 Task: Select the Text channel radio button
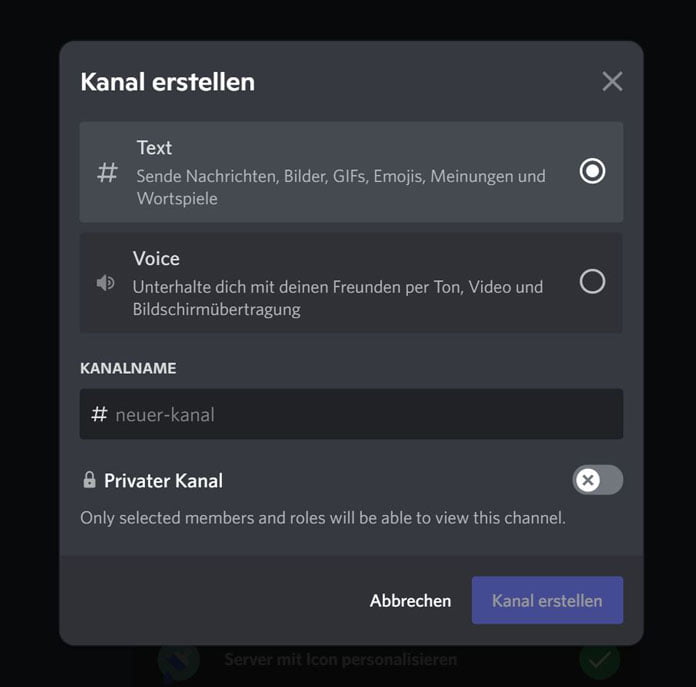[x=592, y=172]
